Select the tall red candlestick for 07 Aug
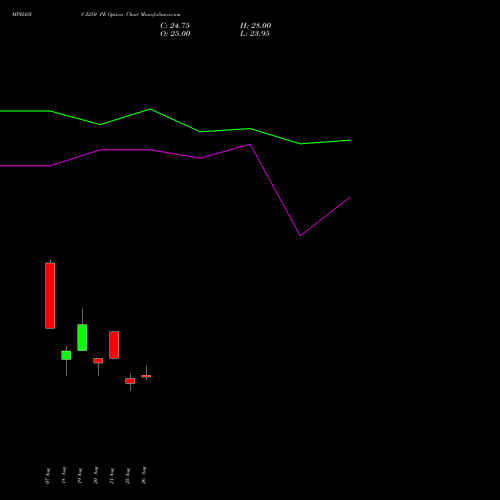Viewport: 500px width, 500px height. [x=50, y=295]
